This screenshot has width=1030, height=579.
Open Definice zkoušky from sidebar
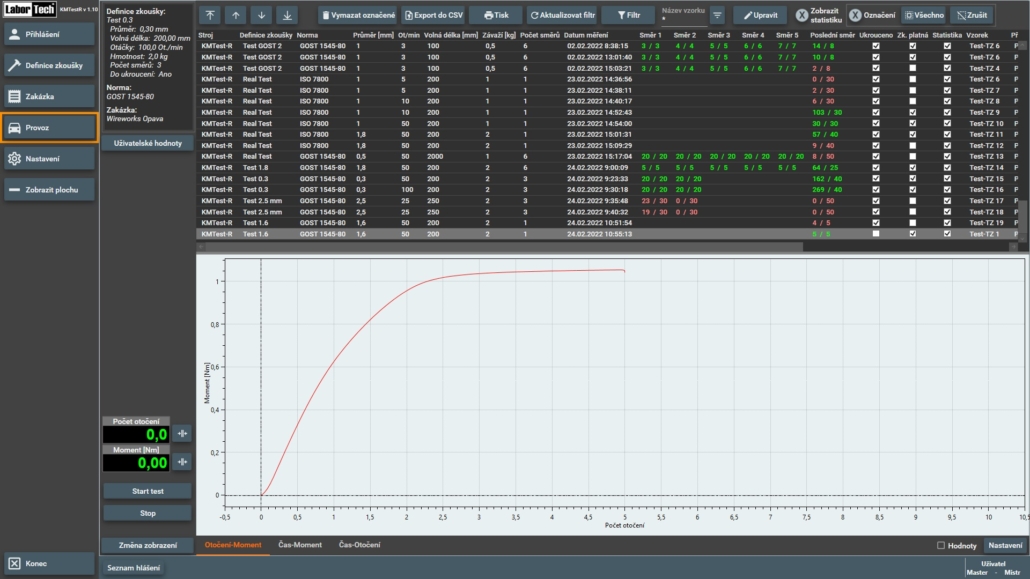49,65
